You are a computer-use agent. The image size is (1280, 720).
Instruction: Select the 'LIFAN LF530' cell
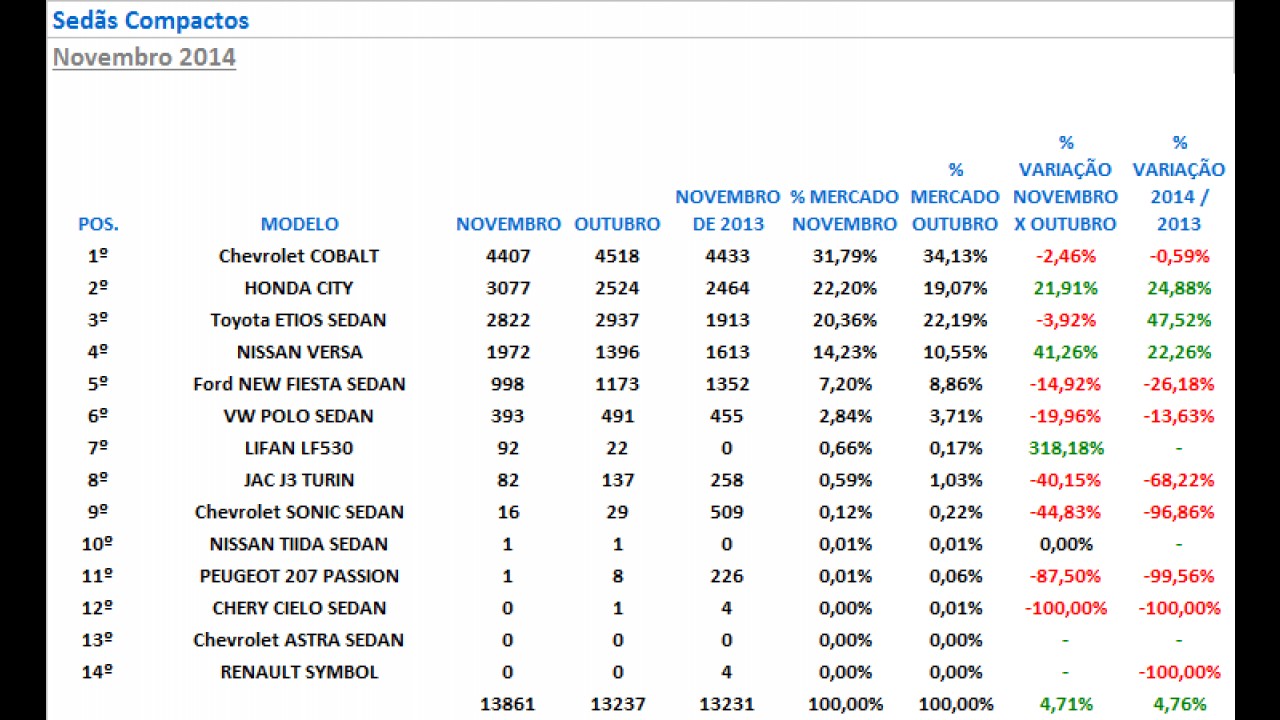tap(299, 448)
